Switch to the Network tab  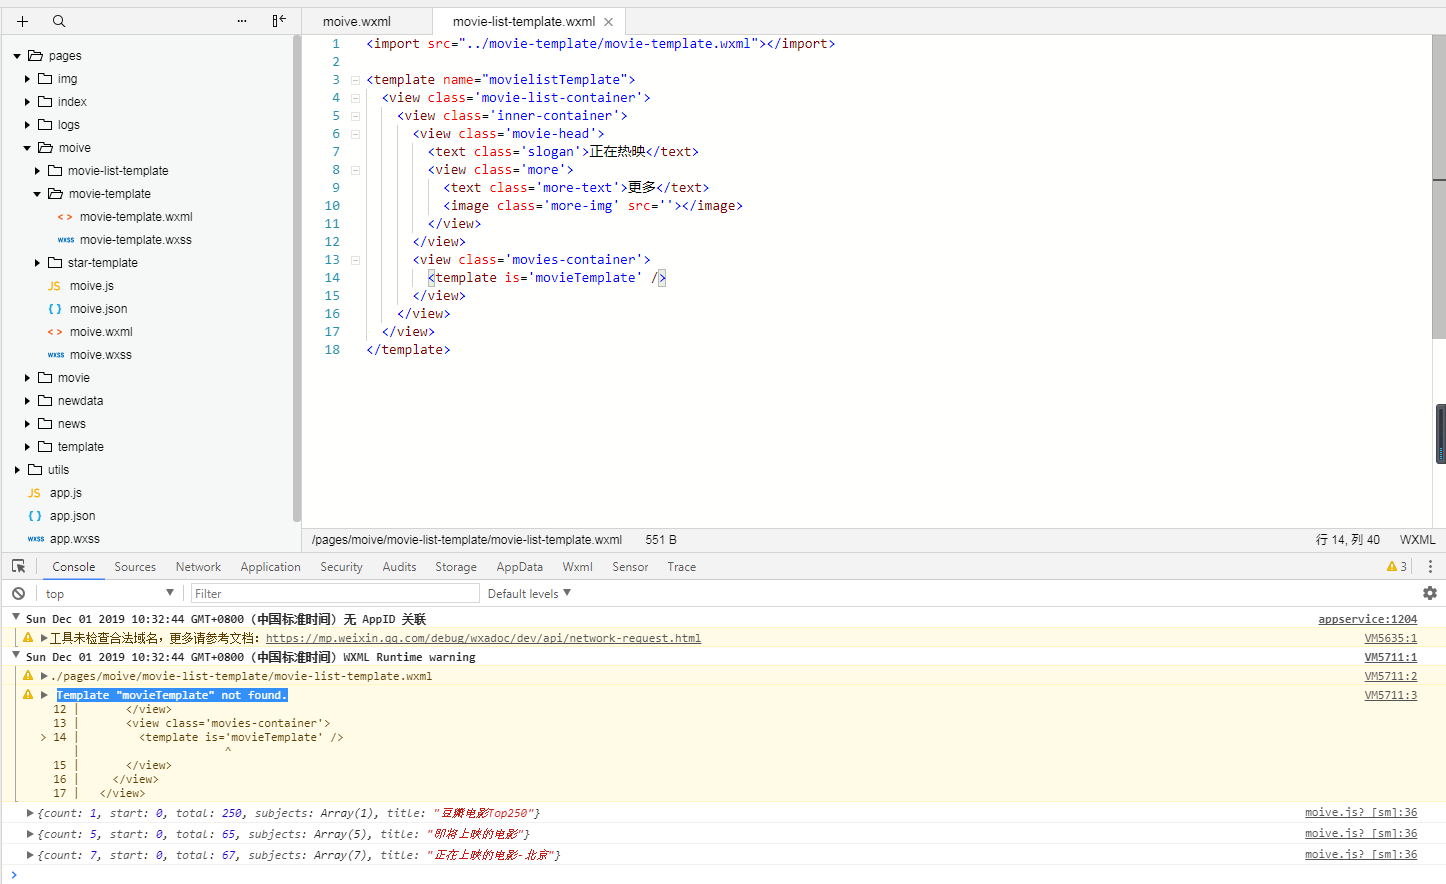coord(198,567)
